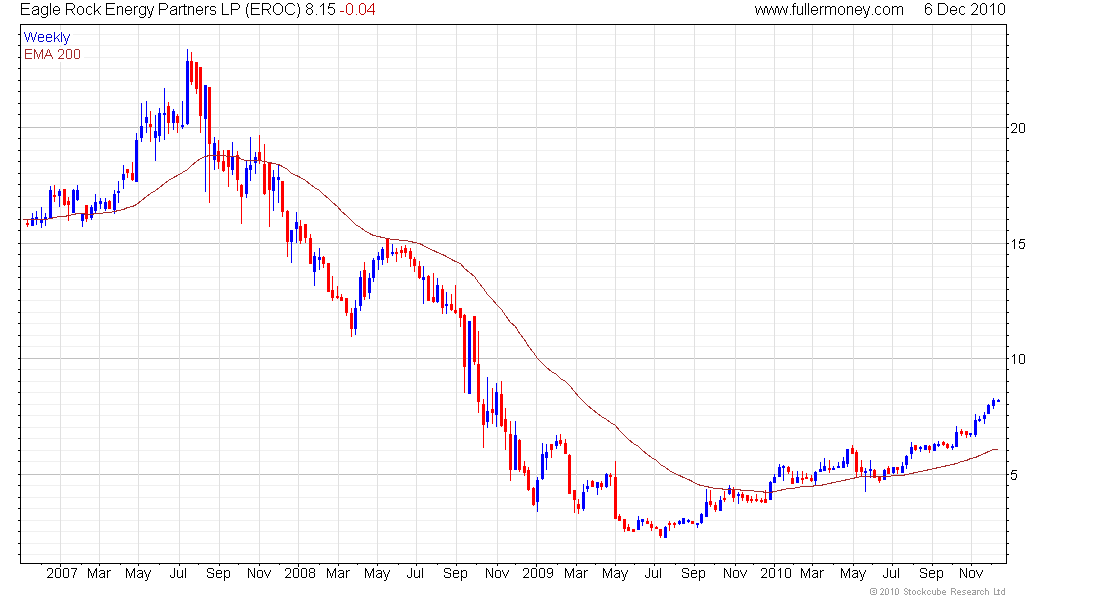Click the 6 Dec 2010 date label

tap(965, 10)
